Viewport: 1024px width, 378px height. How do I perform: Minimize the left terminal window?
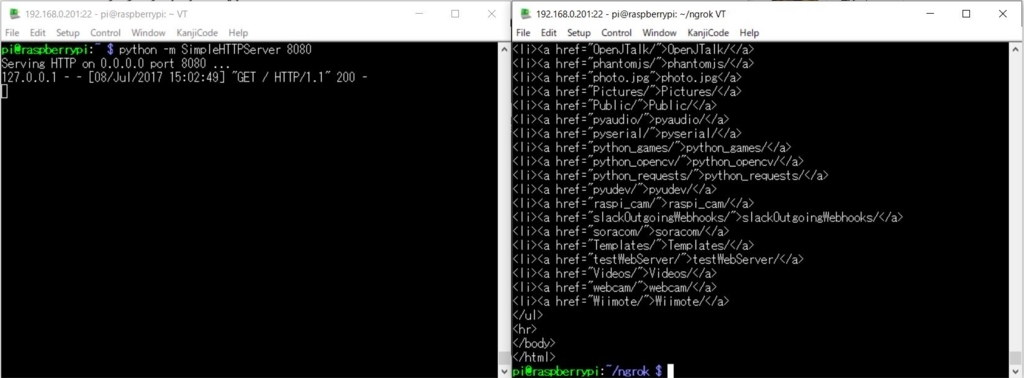click(419, 14)
